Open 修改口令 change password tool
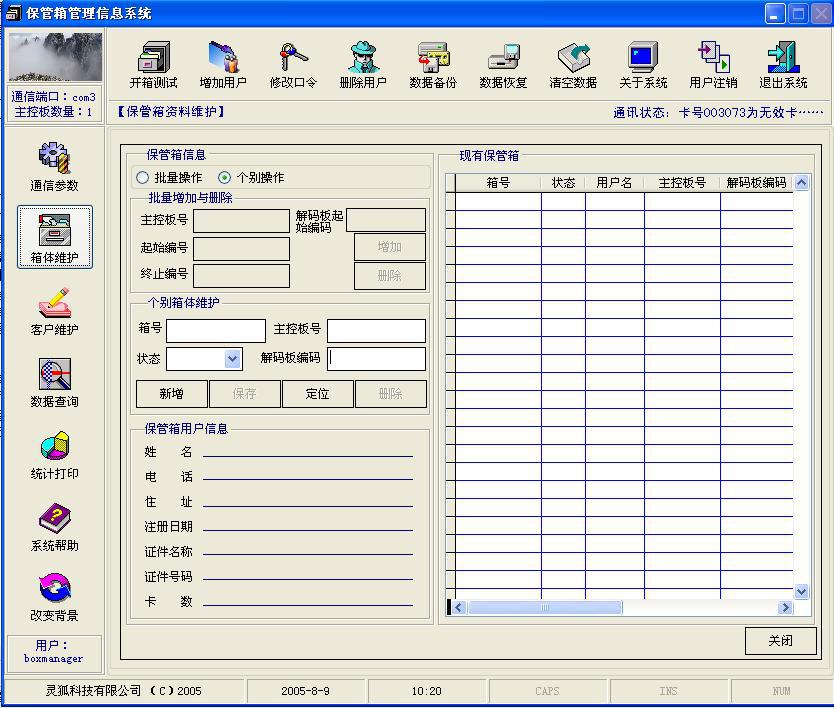 [293, 64]
